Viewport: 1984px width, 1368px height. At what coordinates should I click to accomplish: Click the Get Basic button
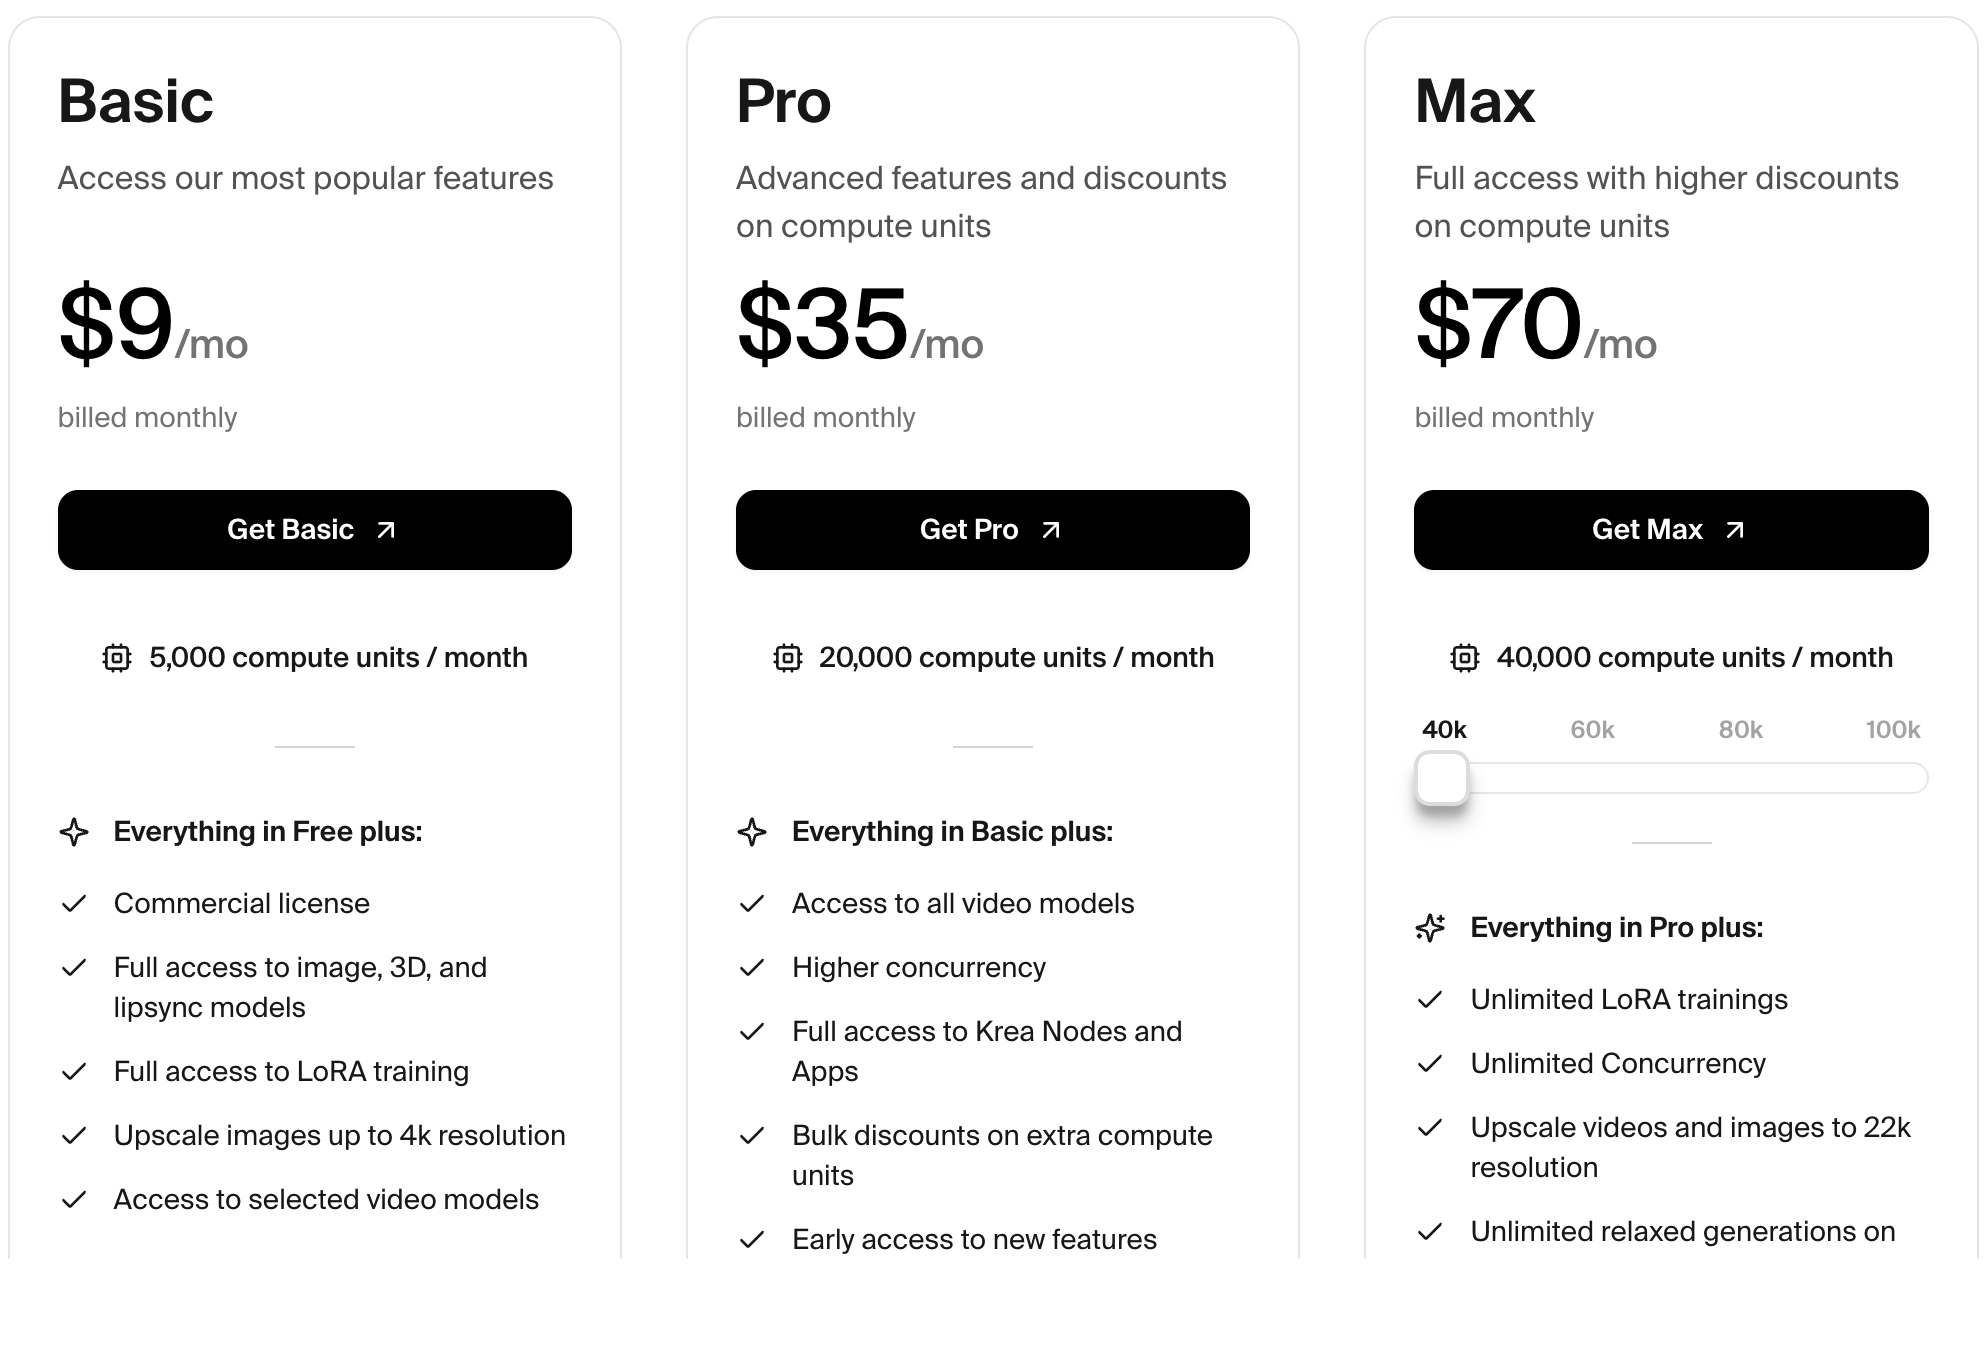pos(314,530)
